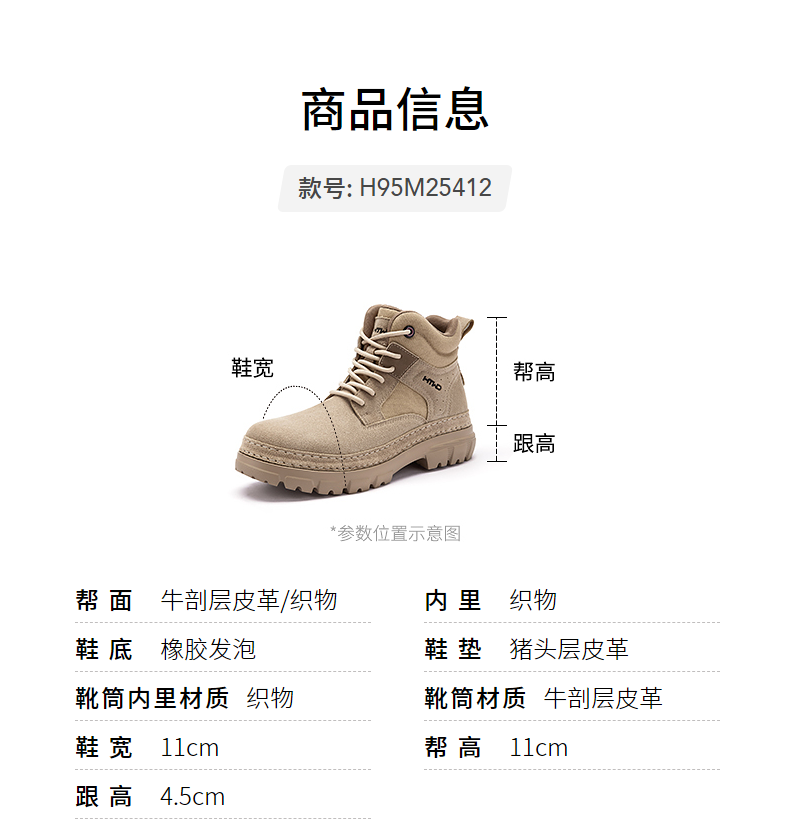Click the dashed vertical height measurement line
Viewport: 790px width, 819px height.
(497, 389)
